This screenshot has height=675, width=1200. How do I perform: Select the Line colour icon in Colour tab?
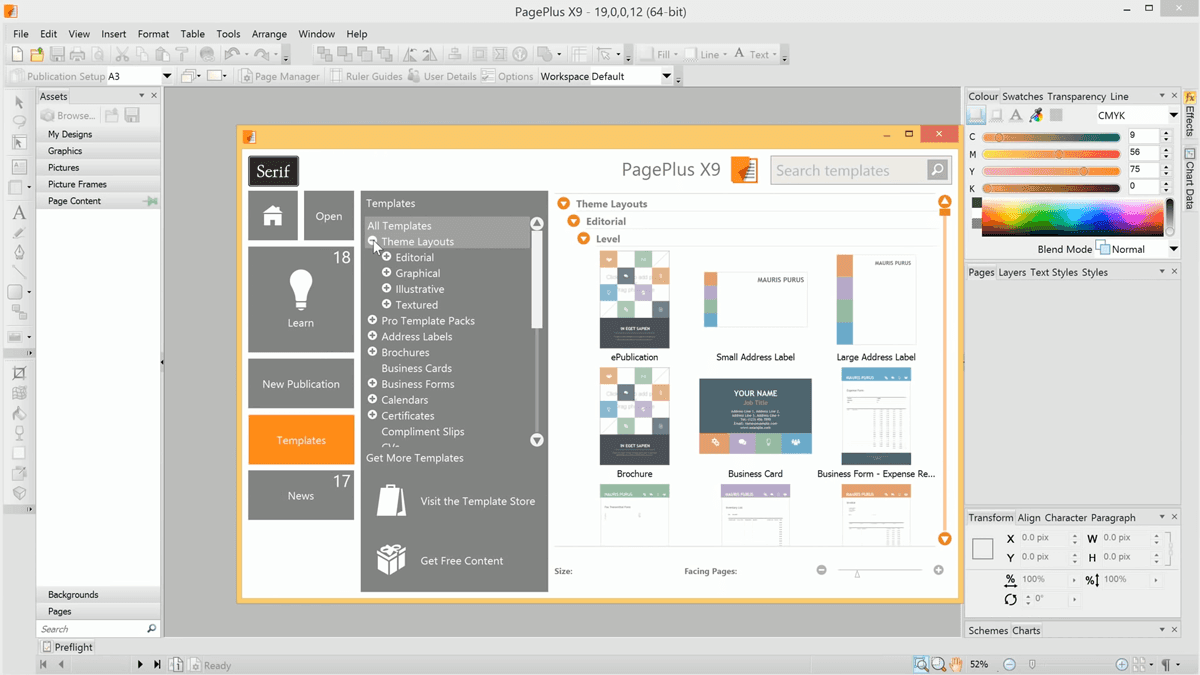tap(996, 116)
